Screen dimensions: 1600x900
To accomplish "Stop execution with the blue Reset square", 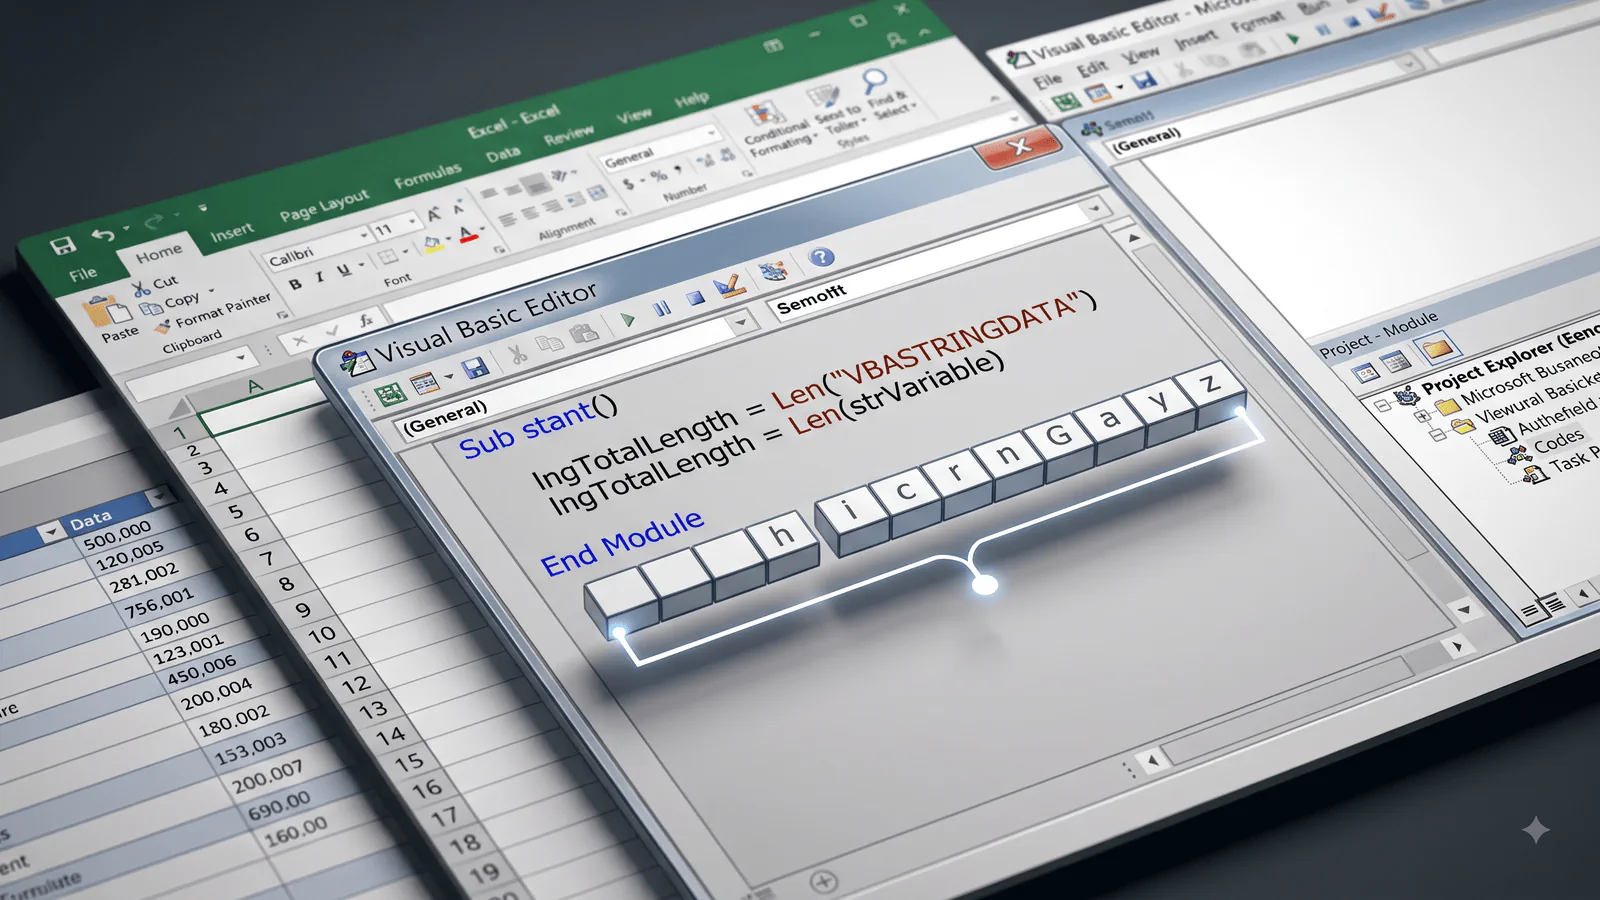I will [x=696, y=299].
